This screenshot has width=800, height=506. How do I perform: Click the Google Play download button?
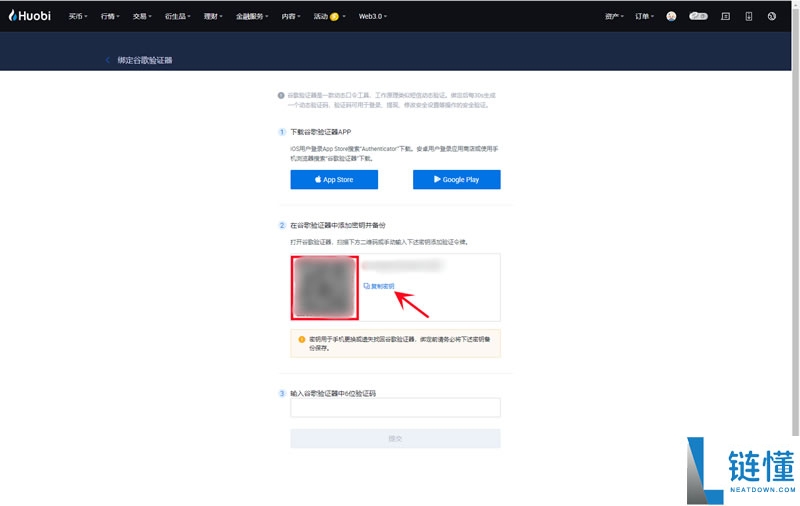click(x=457, y=180)
